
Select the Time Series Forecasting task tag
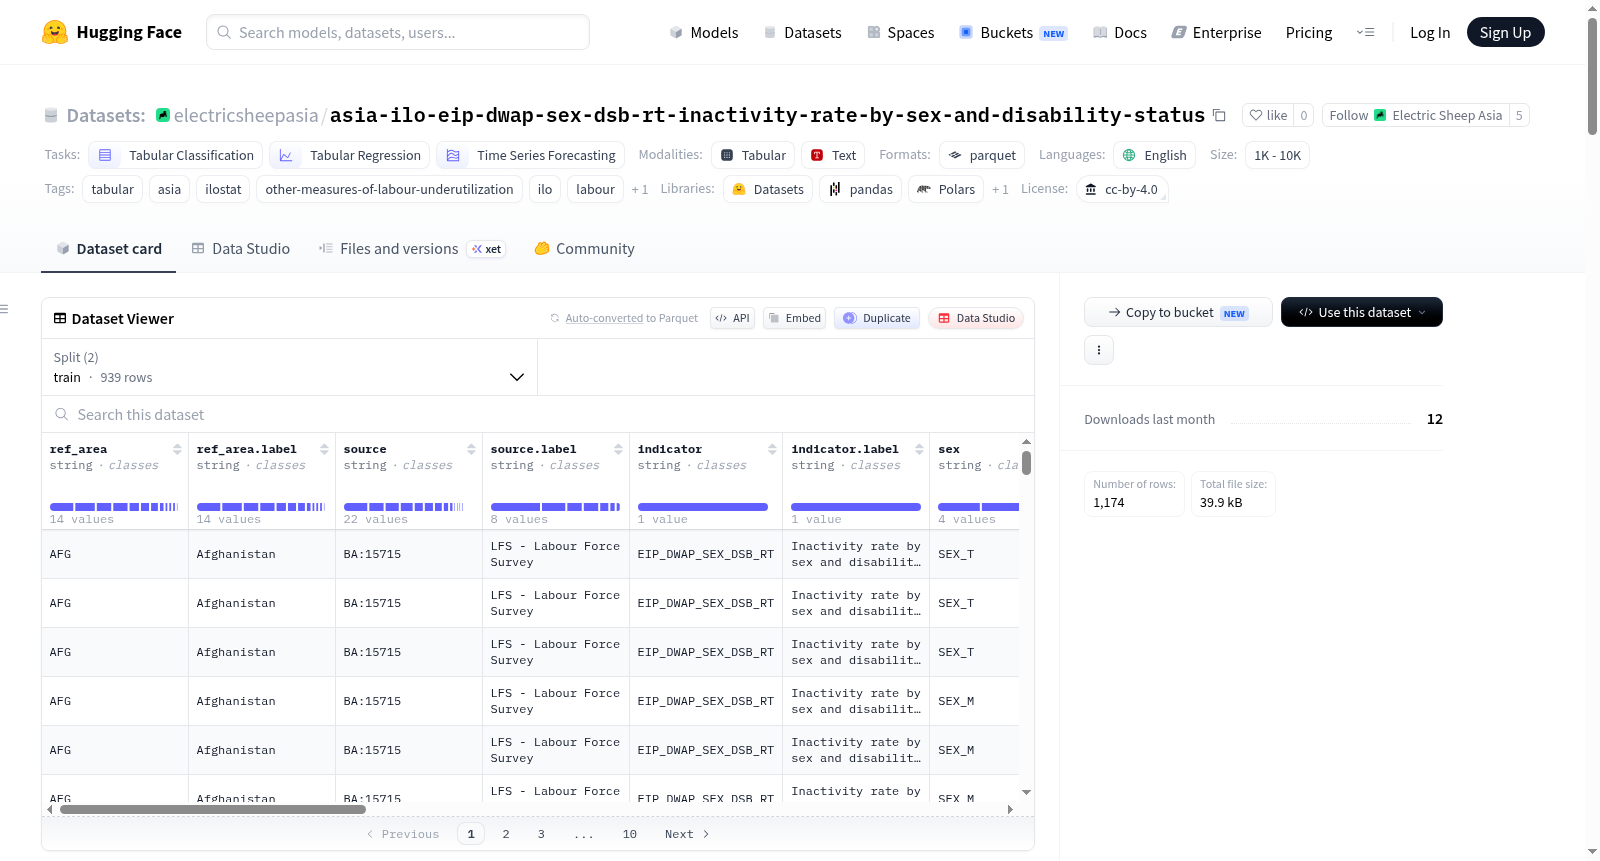(x=531, y=155)
